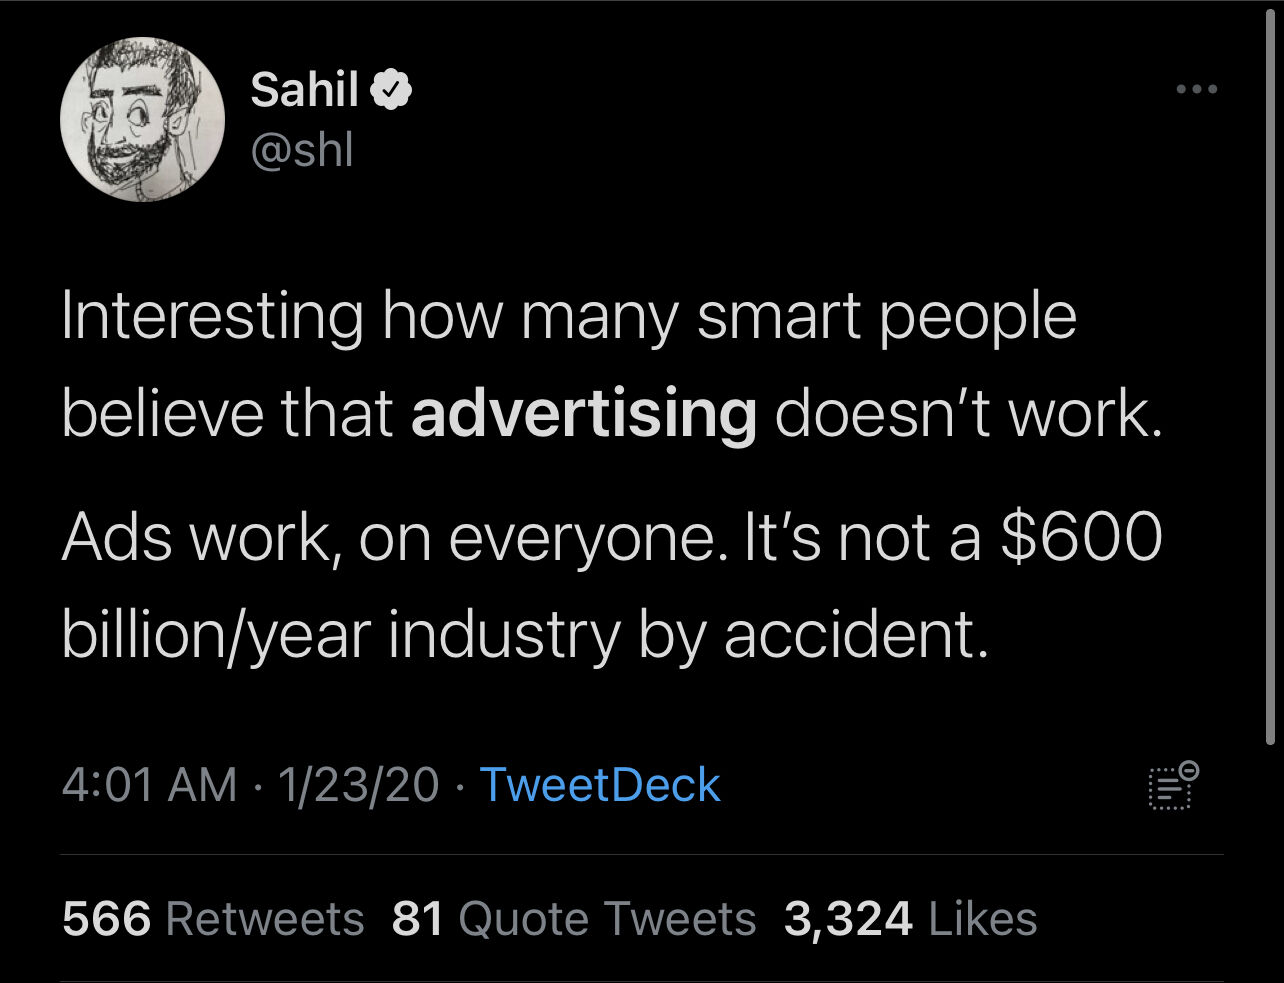Image resolution: width=1284 pixels, height=983 pixels.
Task: Open Sahil's sketched profile avatar
Action: (142, 119)
